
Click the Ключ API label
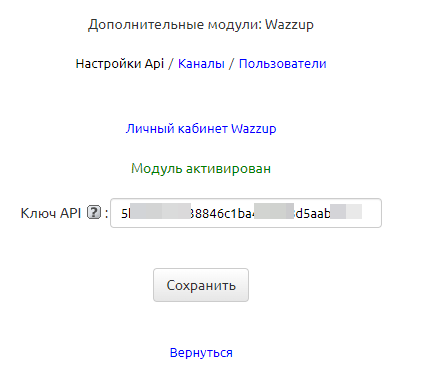[x=51, y=213]
